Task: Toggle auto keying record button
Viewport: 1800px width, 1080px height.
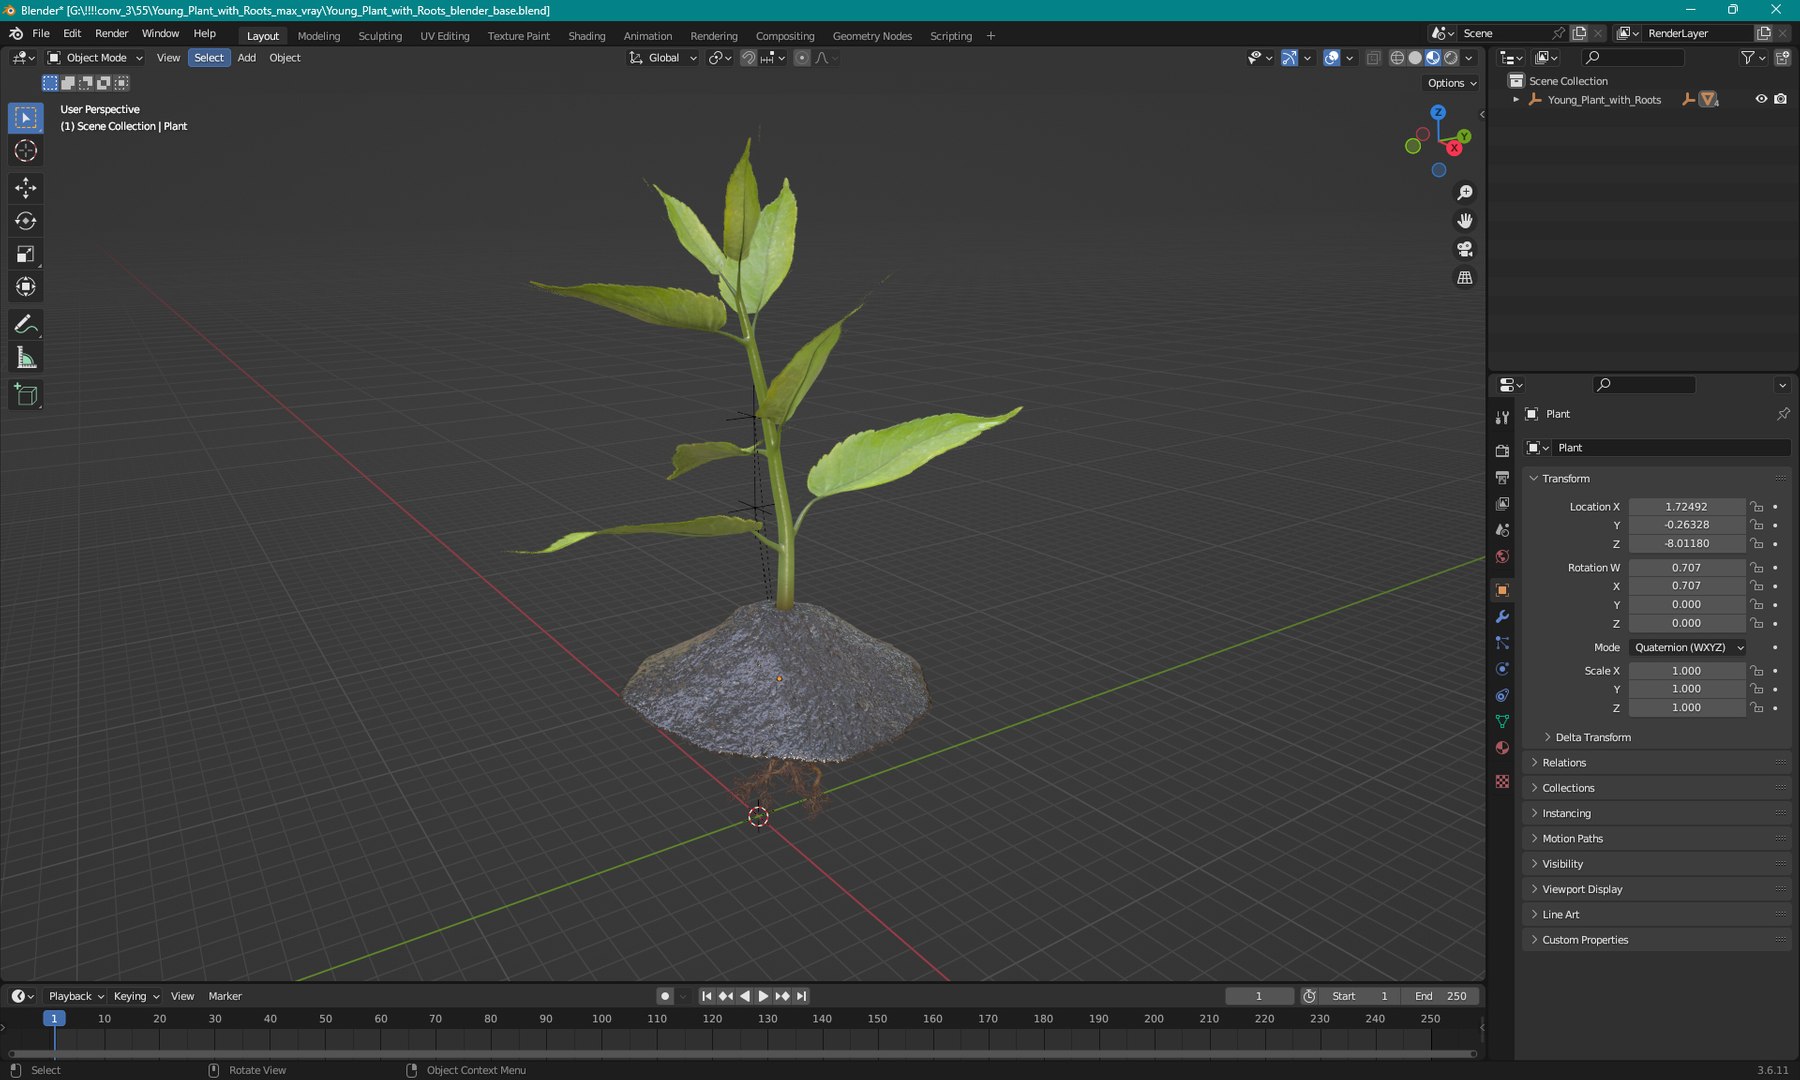Action: pyautogui.click(x=665, y=996)
